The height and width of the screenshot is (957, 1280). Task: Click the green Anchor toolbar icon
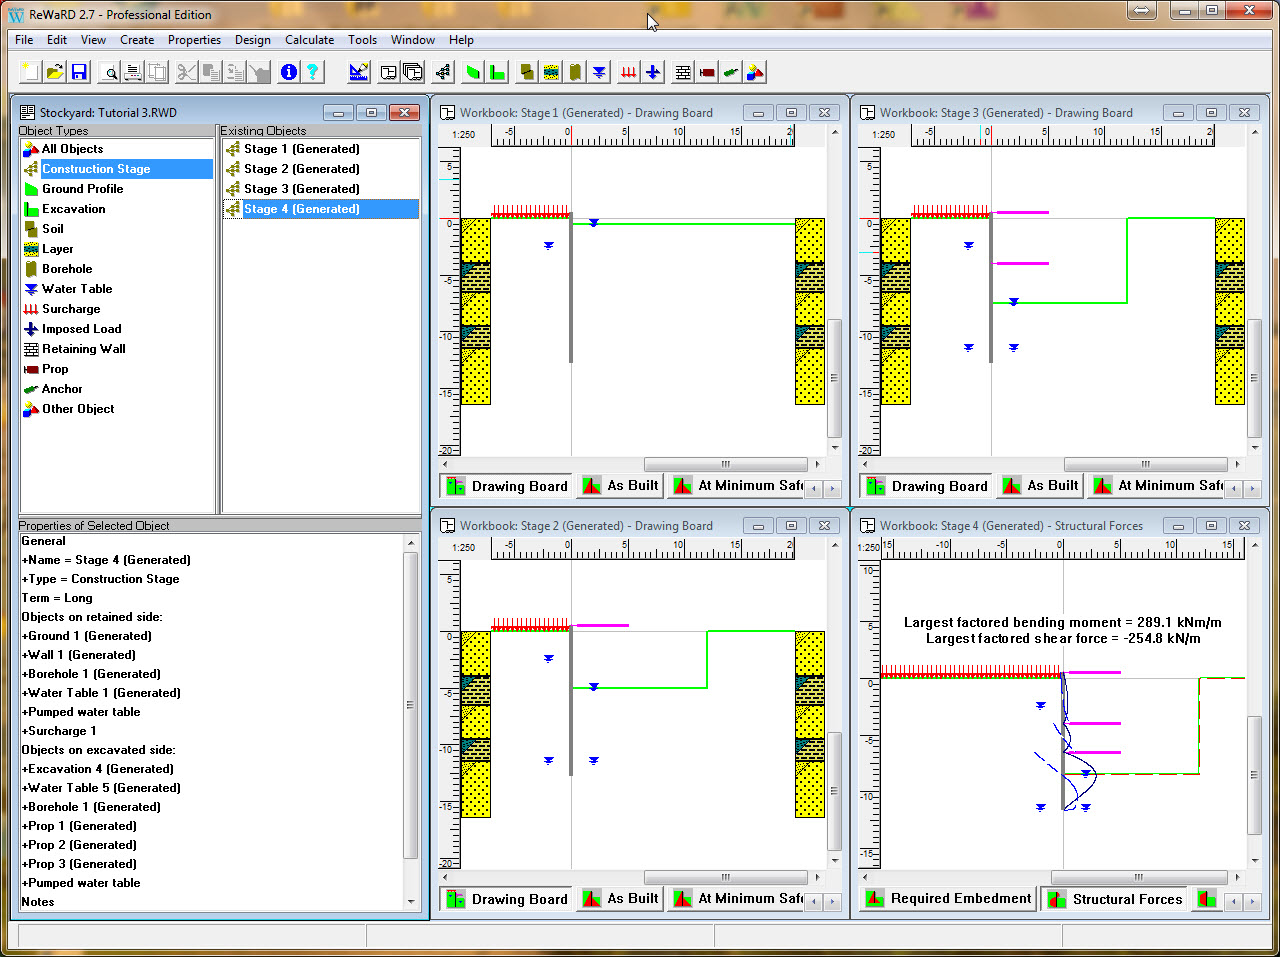(731, 72)
